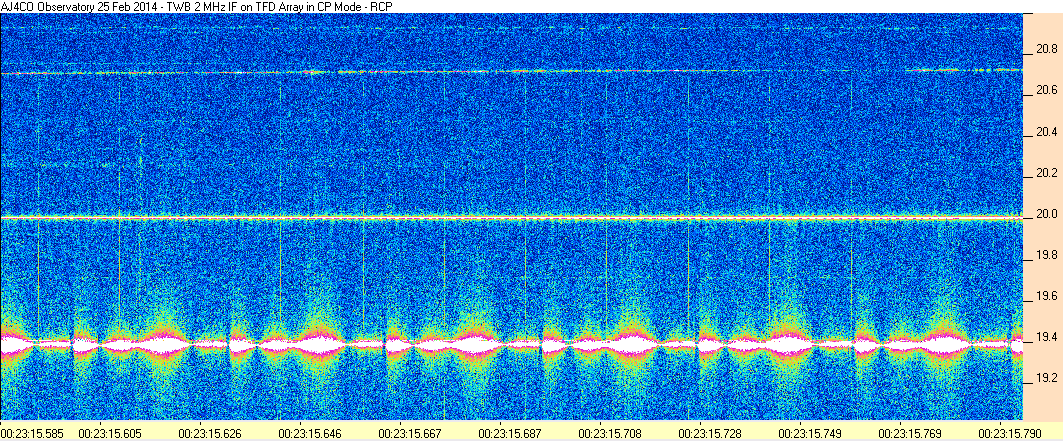This screenshot has width=1063, height=441.
Task: Select the 19.4 frequency axis label
Action: [x=1047, y=337]
